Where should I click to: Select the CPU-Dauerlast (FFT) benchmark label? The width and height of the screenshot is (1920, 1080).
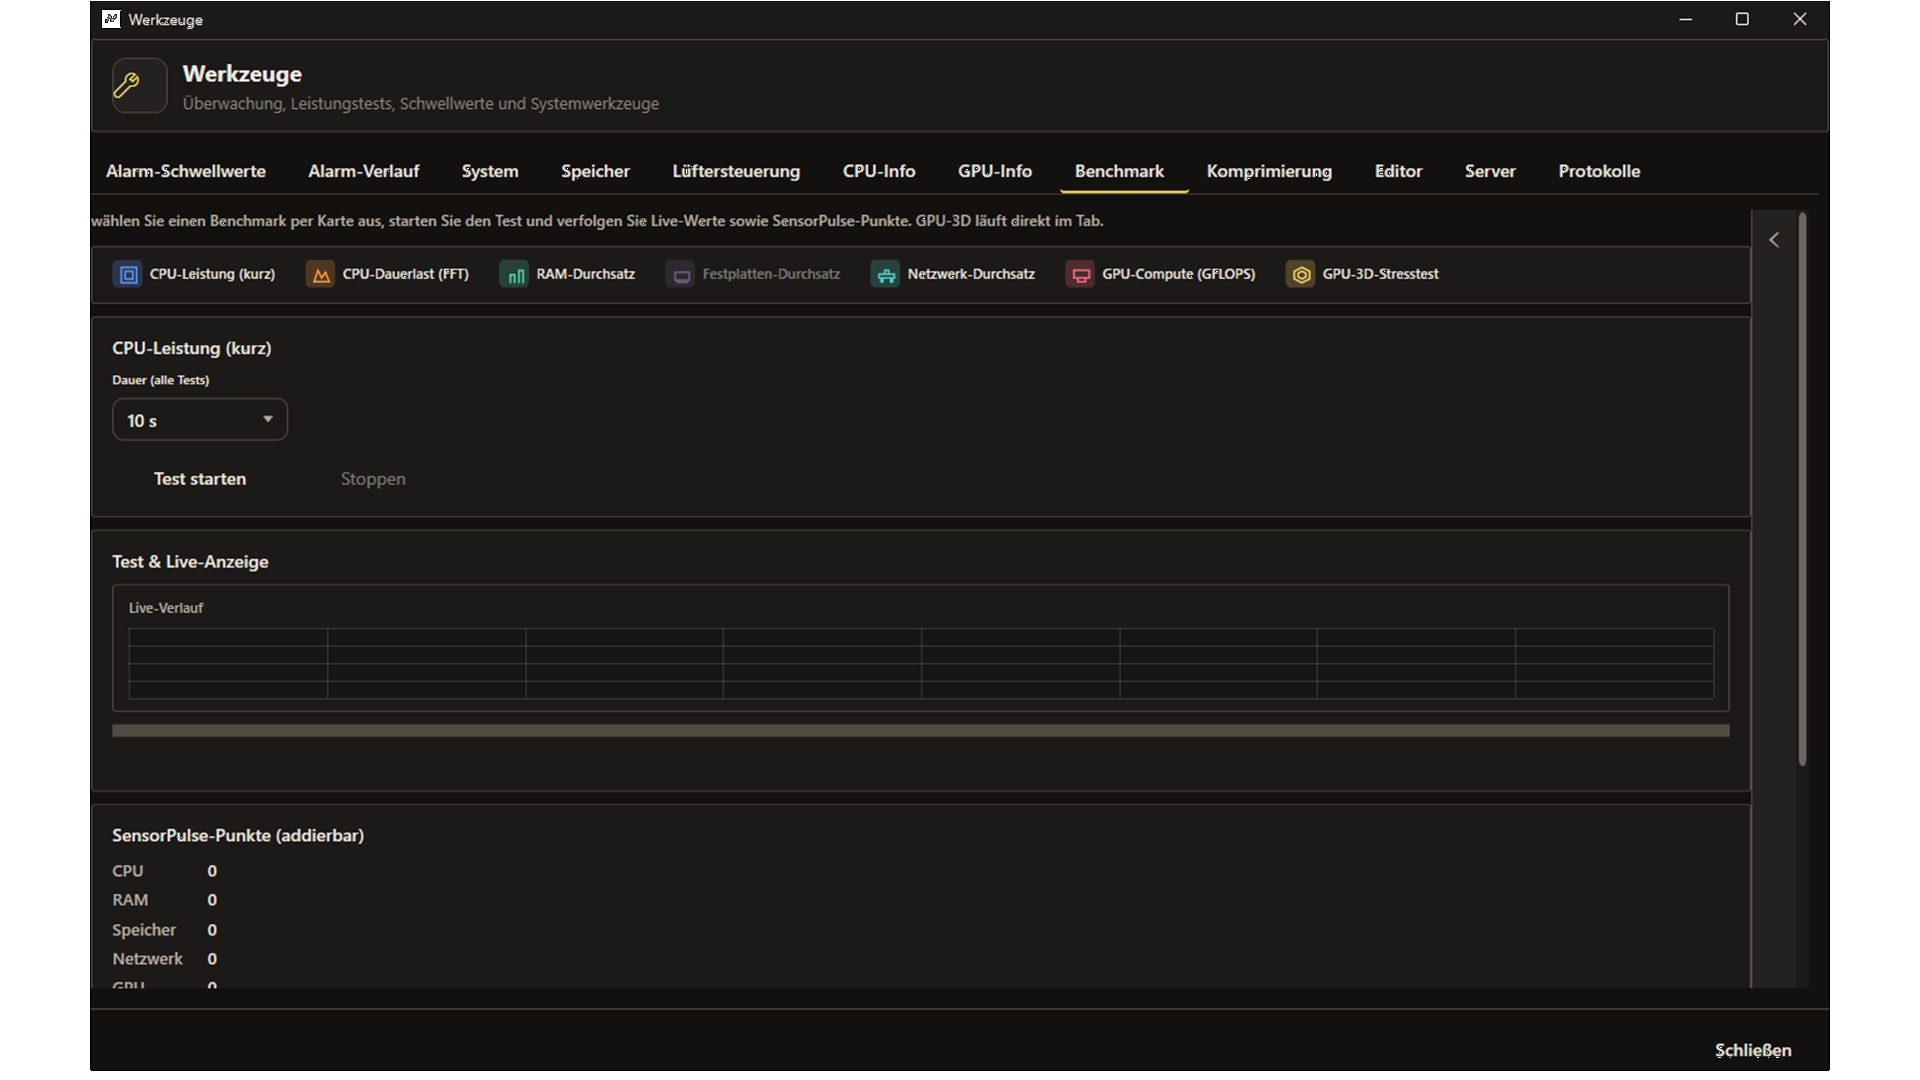pyautogui.click(x=405, y=274)
